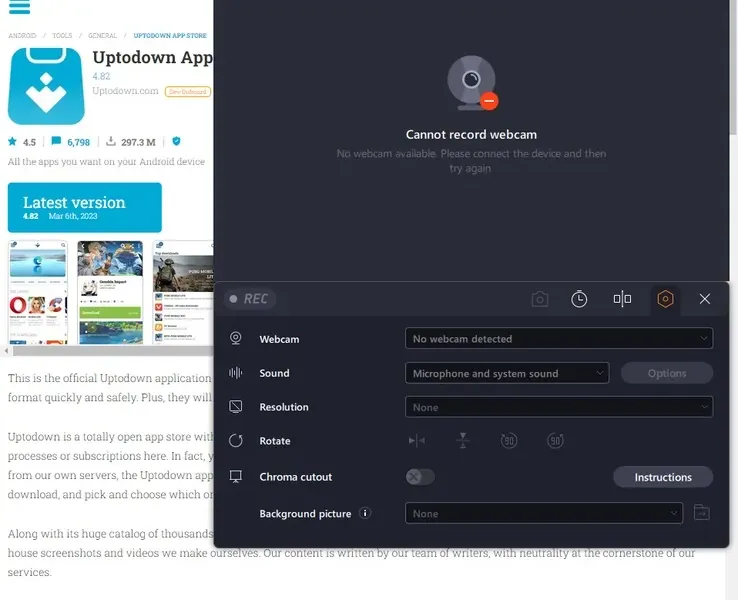Expand the Resolution dropdown
This screenshot has width=738, height=600.
(559, 407)
